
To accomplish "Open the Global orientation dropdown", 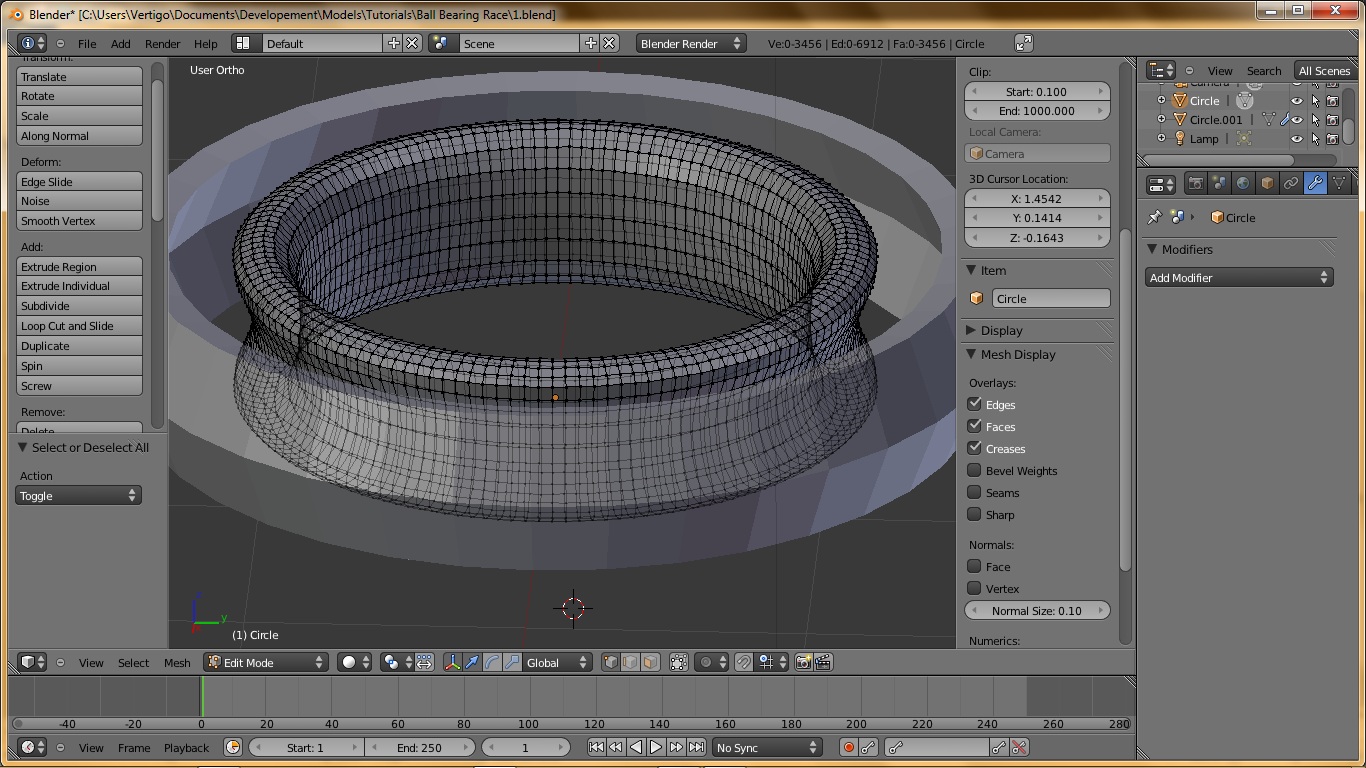I will click(x=557, y=662).
